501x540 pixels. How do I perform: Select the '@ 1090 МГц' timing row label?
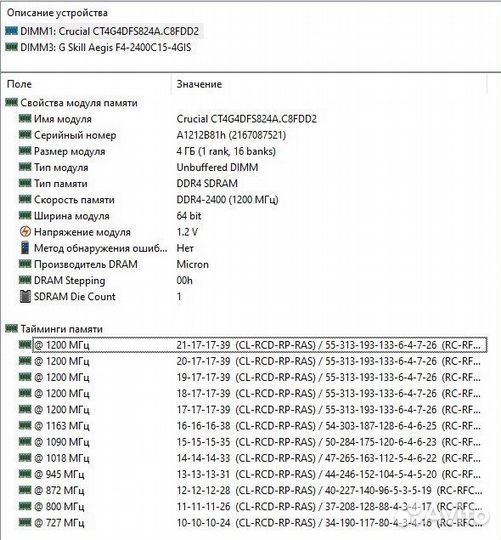62,442
